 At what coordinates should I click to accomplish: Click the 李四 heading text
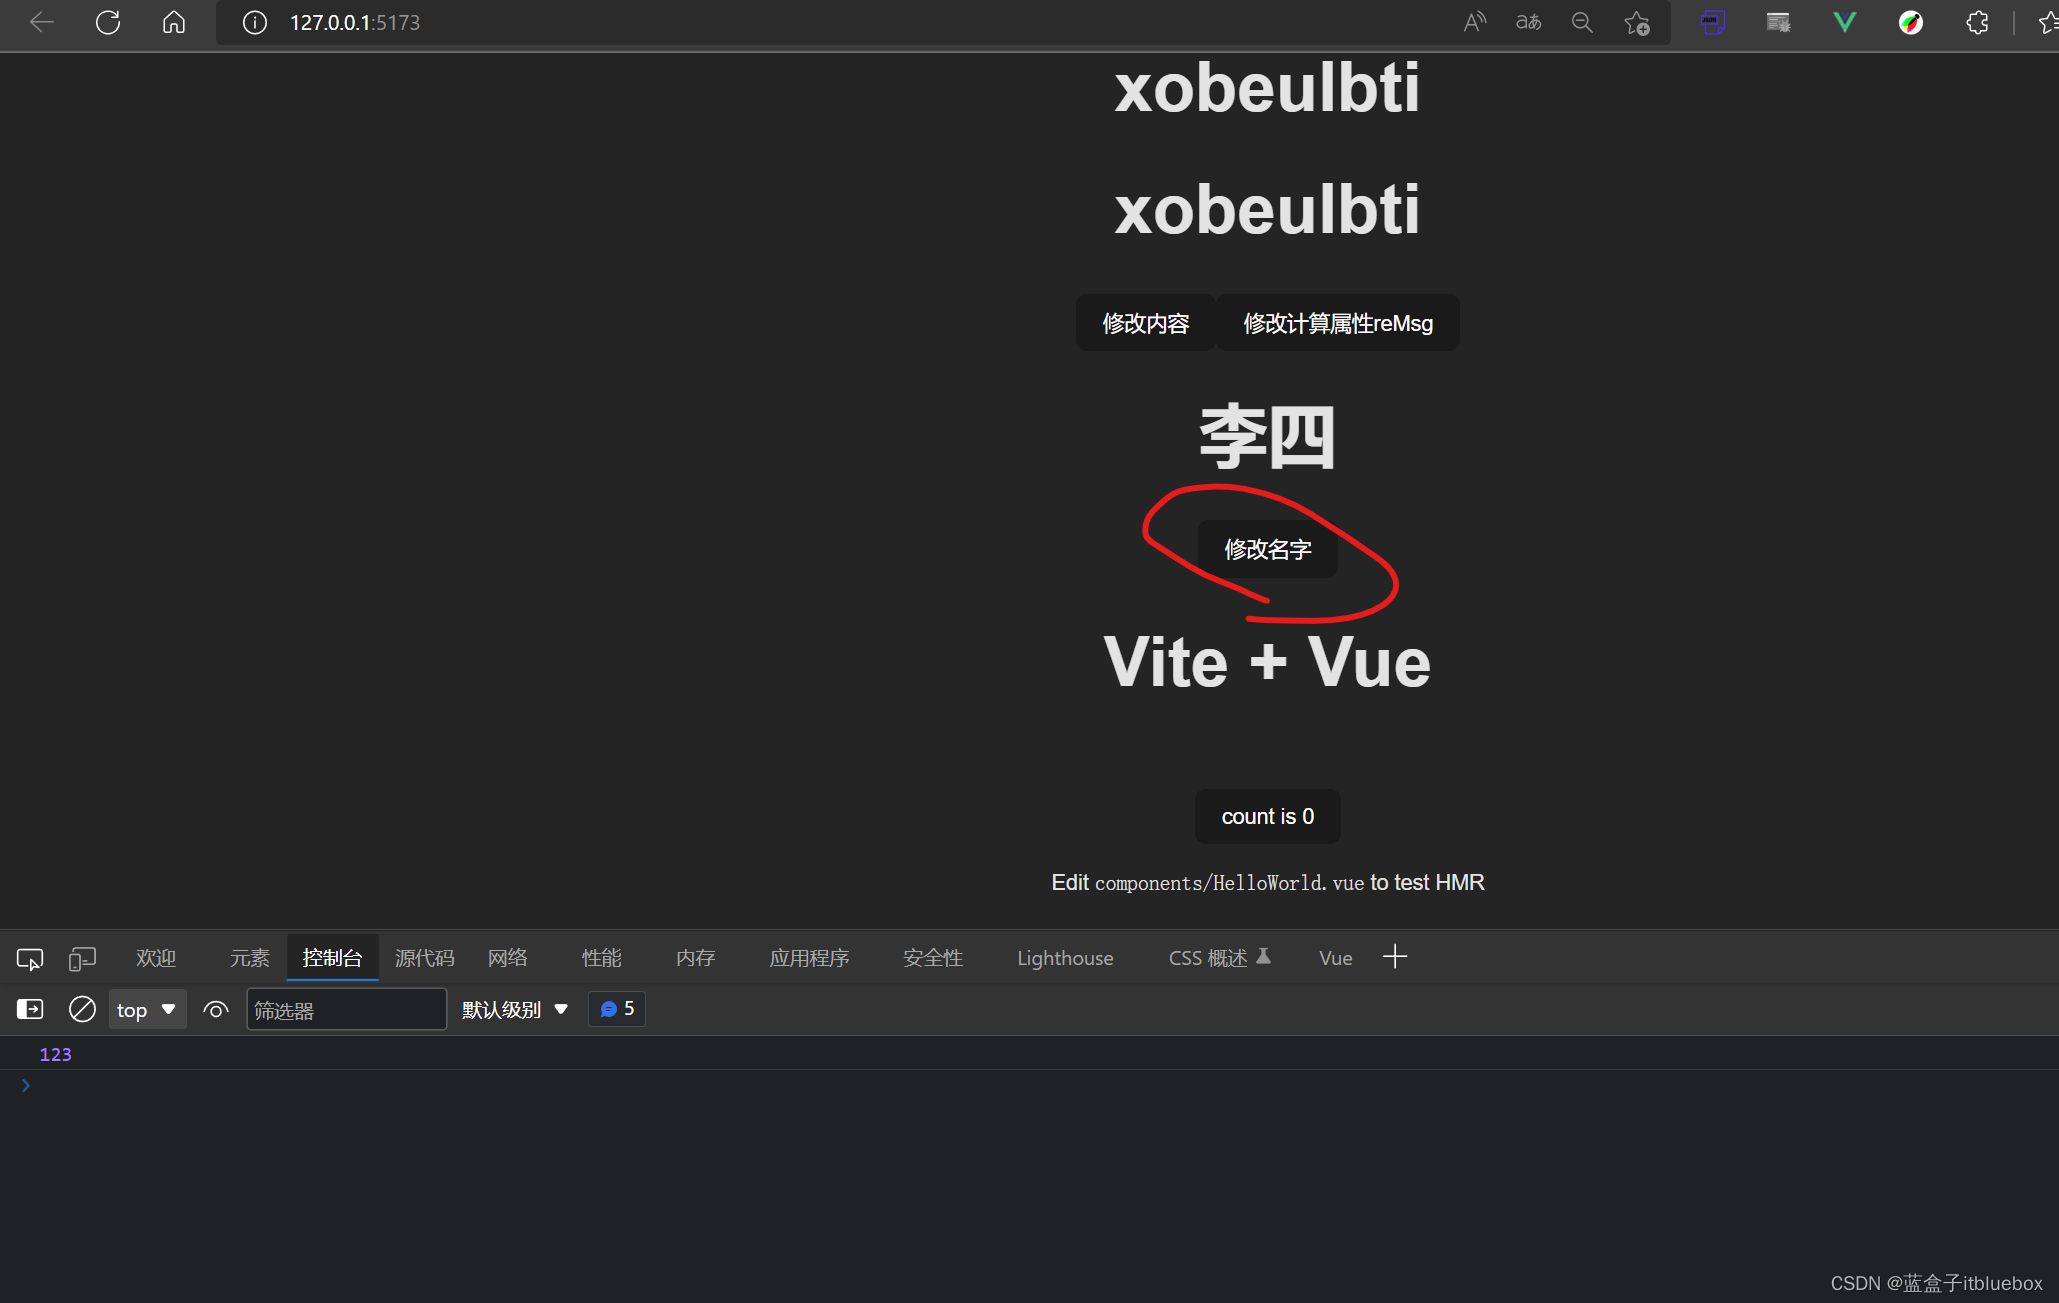1267,437
